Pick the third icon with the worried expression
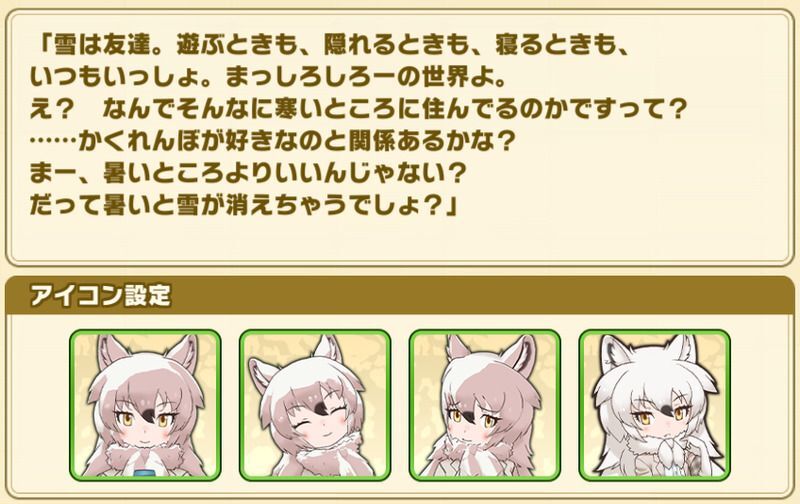 485,406
